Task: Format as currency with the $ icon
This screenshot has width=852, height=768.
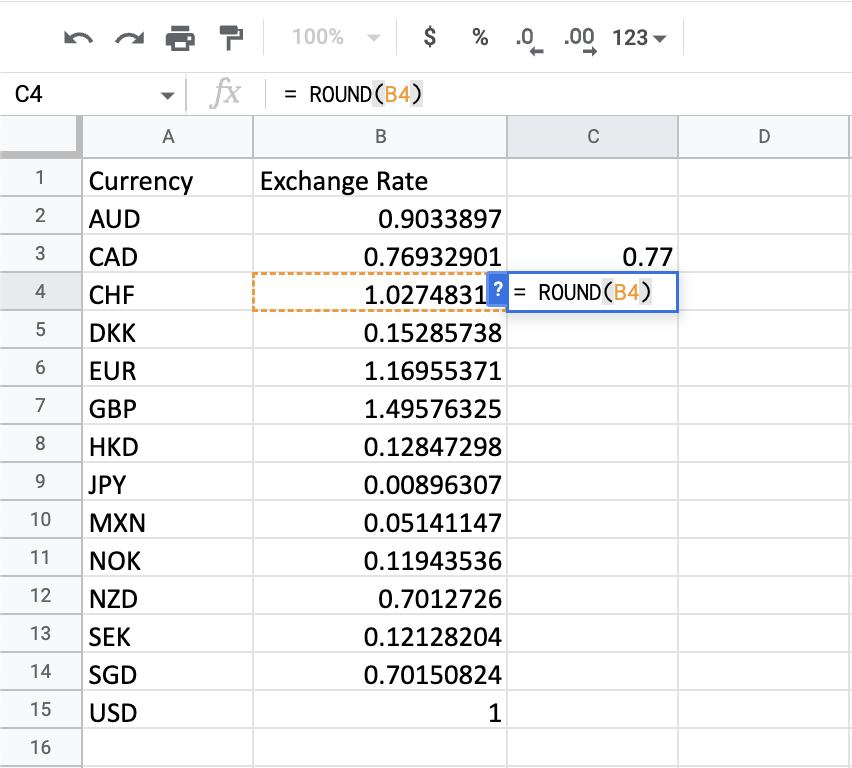Action: (429, 37)
